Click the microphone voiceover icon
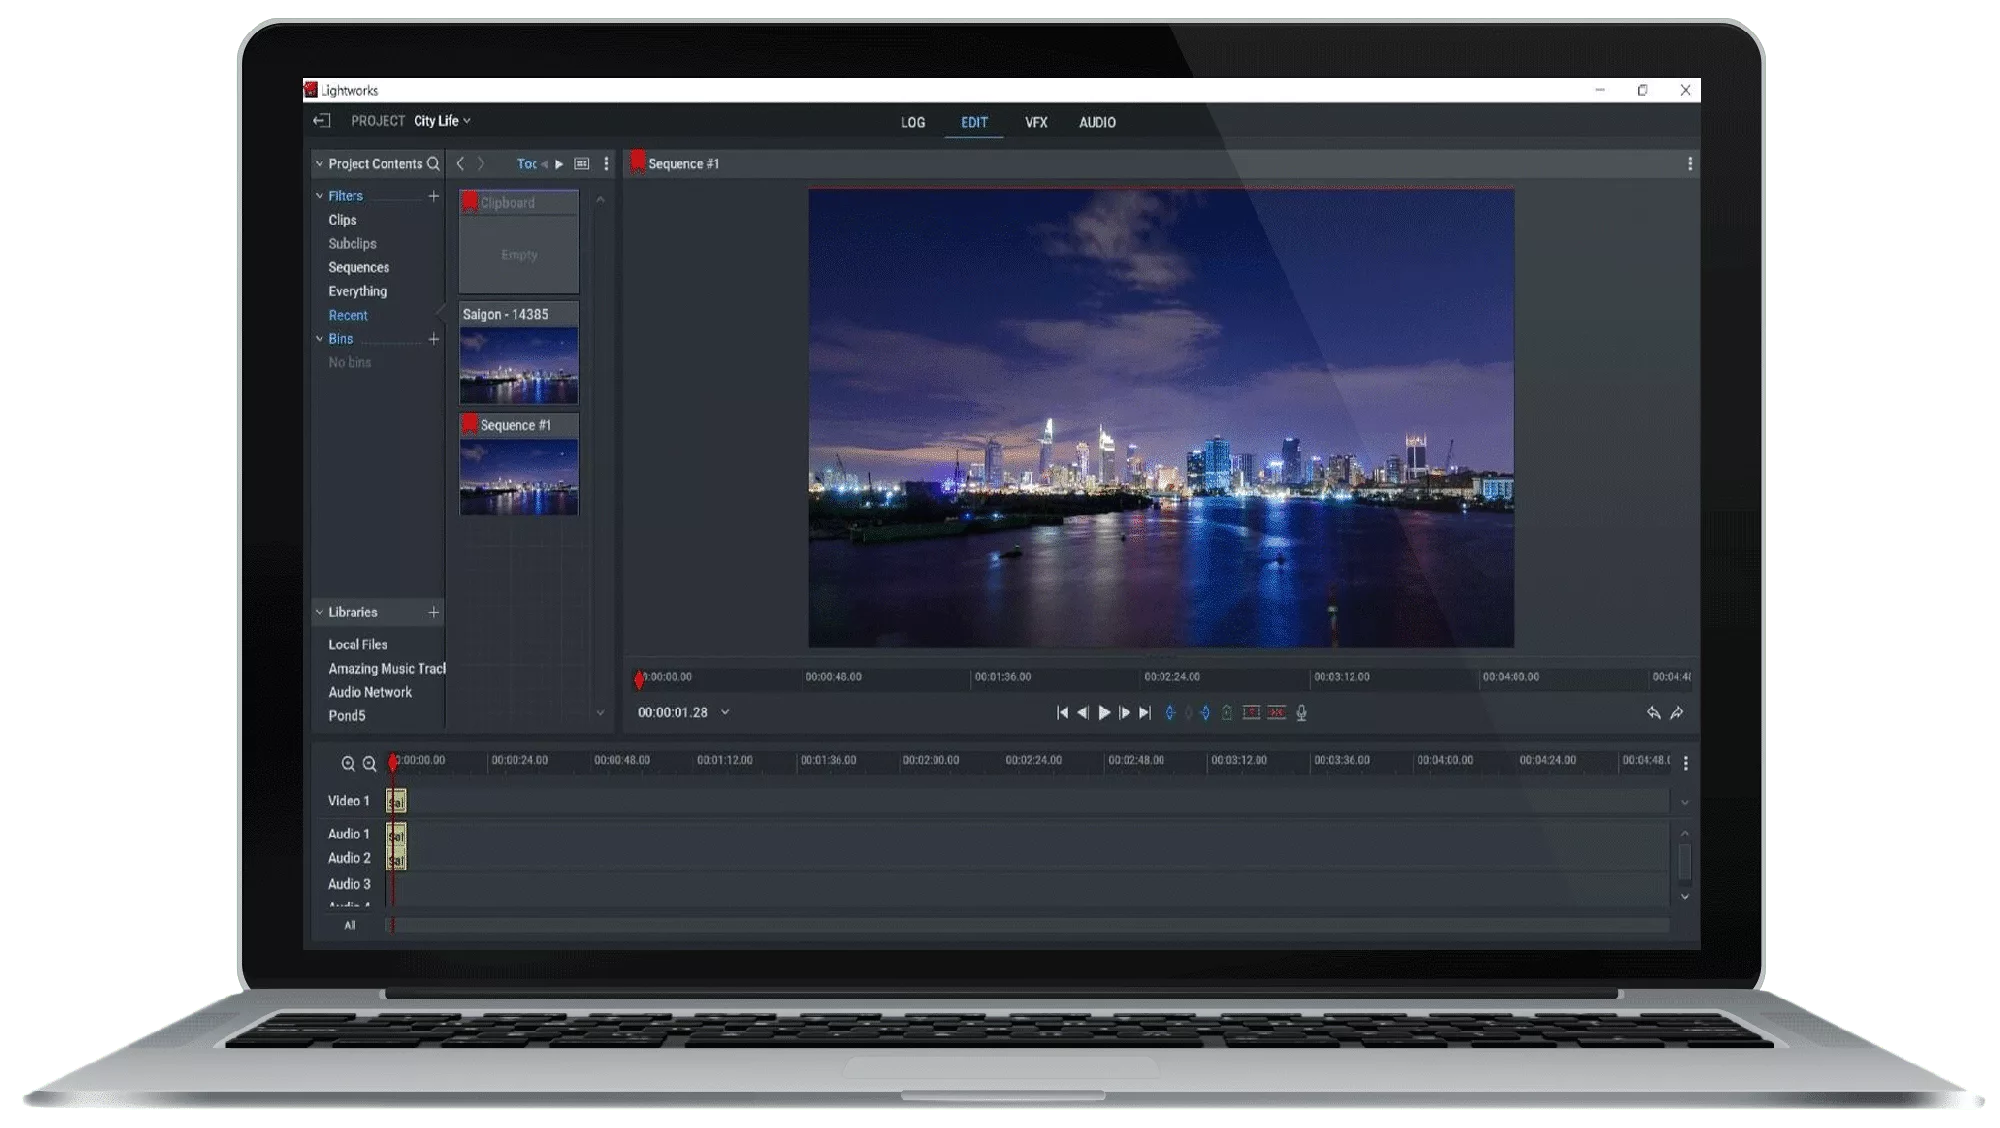Viewport: 2000px width, 1128px height. [1302, 712]
